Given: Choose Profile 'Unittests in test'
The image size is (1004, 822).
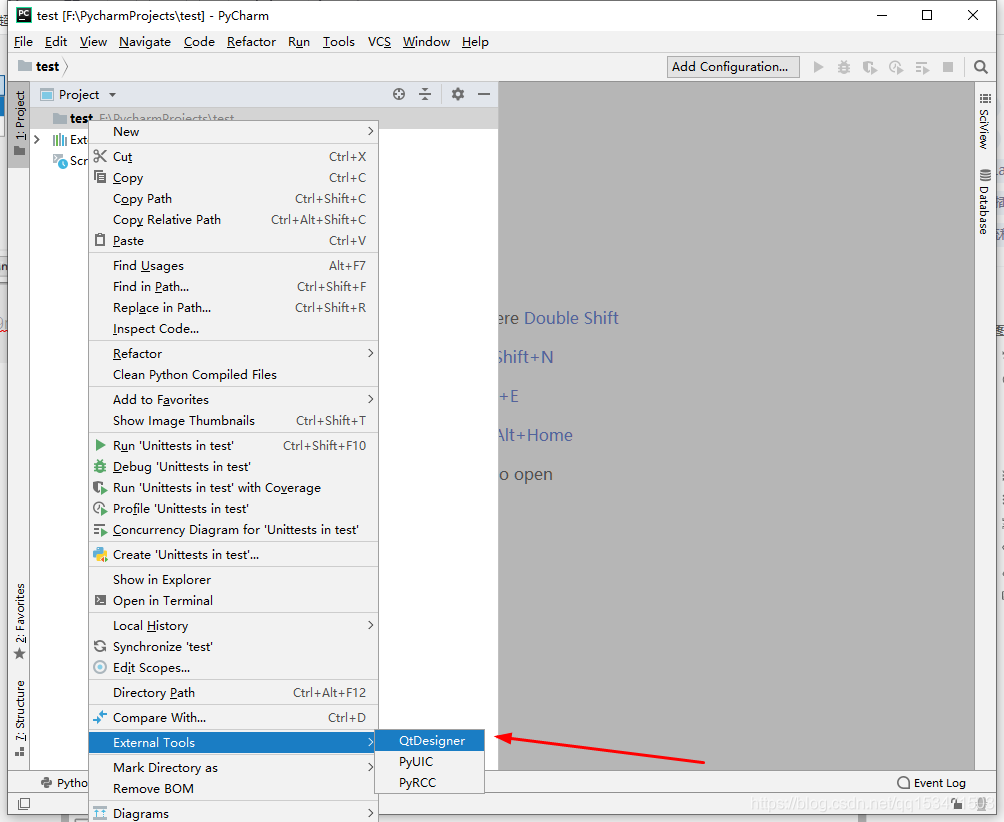Looking at the screenshot, I should click(x=233, y=509).
